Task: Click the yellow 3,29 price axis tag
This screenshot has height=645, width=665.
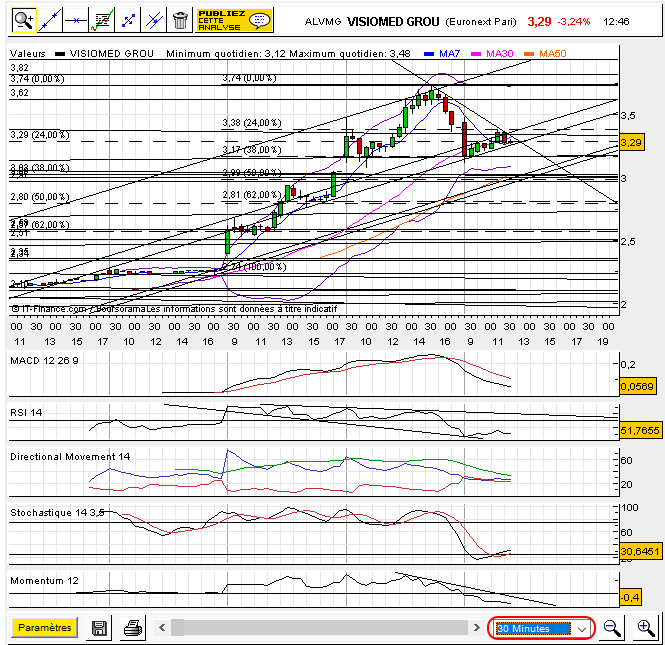Action: tap(631, 142)
